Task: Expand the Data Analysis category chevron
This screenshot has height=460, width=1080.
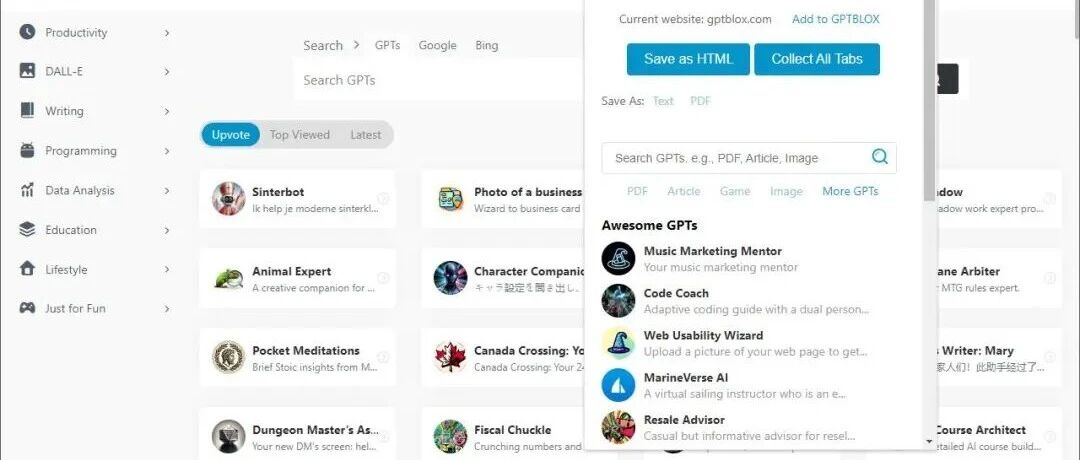Action: pos(167,190)
